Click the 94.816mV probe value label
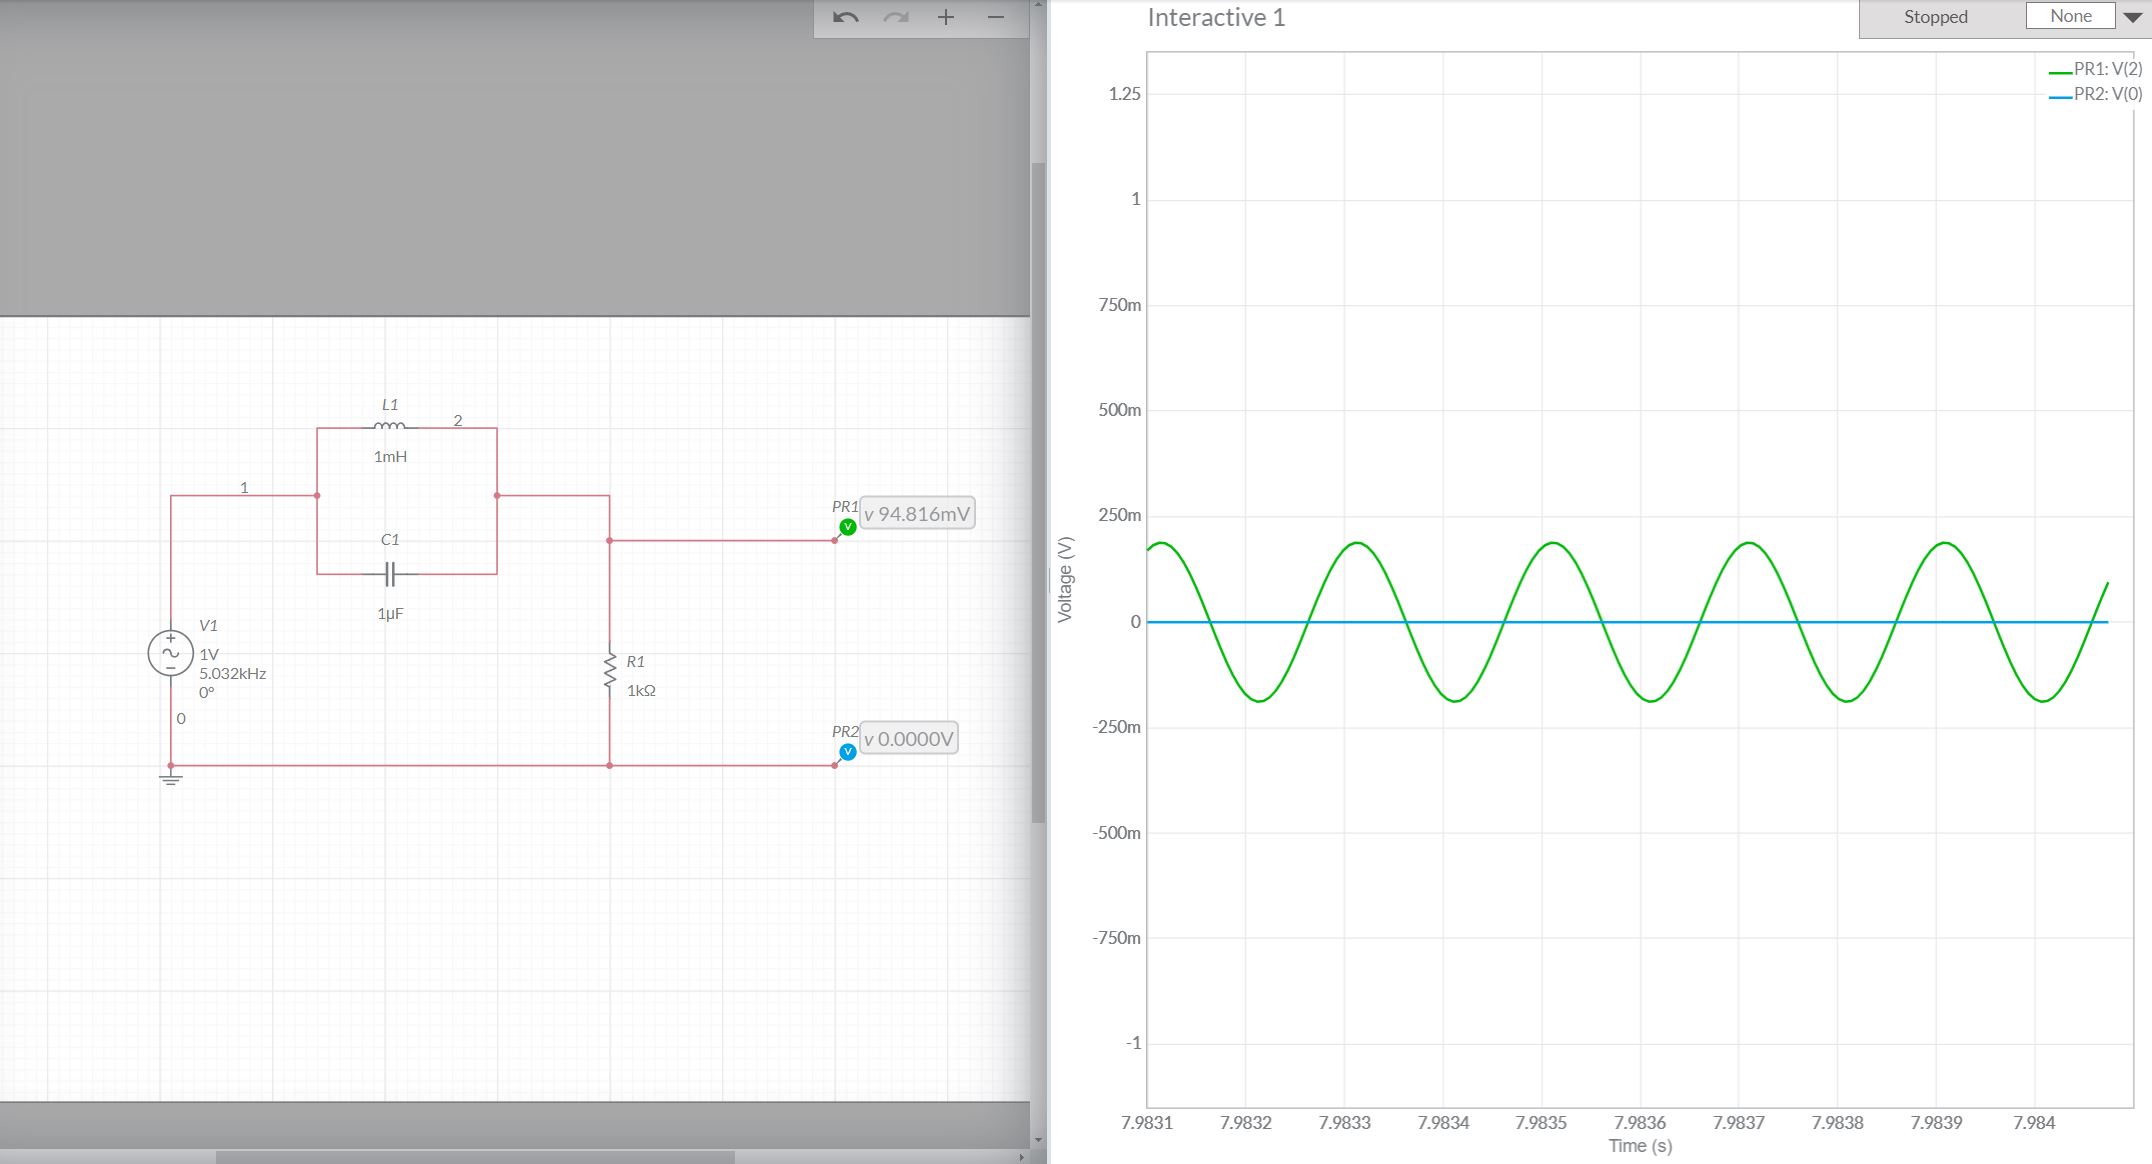The width and height of the screenshot is (2152, 1164). click(917, 513)
